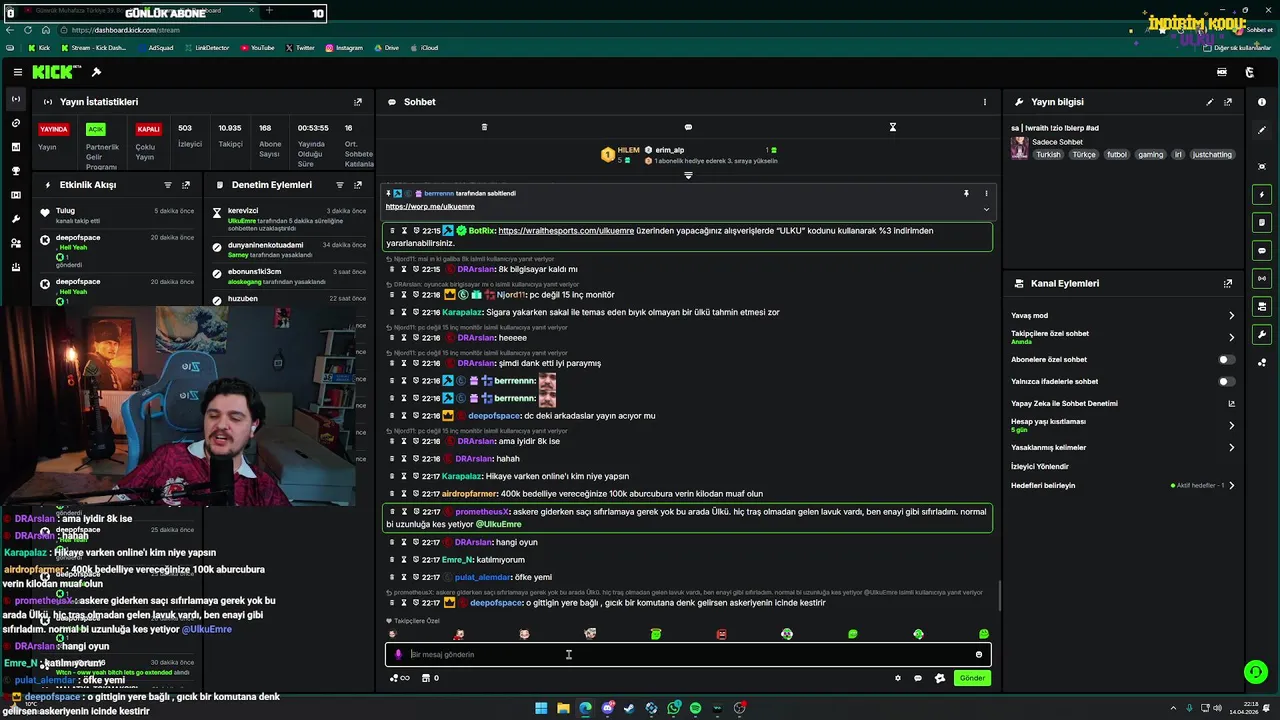
Task: Unpin the pinned chat message
Action: [966, 193]
